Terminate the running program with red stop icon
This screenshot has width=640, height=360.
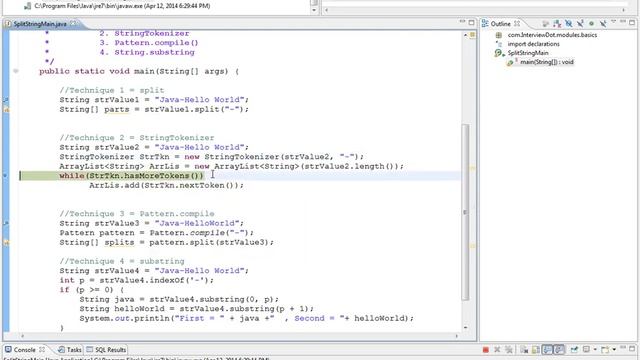click(x=486, y=350)
